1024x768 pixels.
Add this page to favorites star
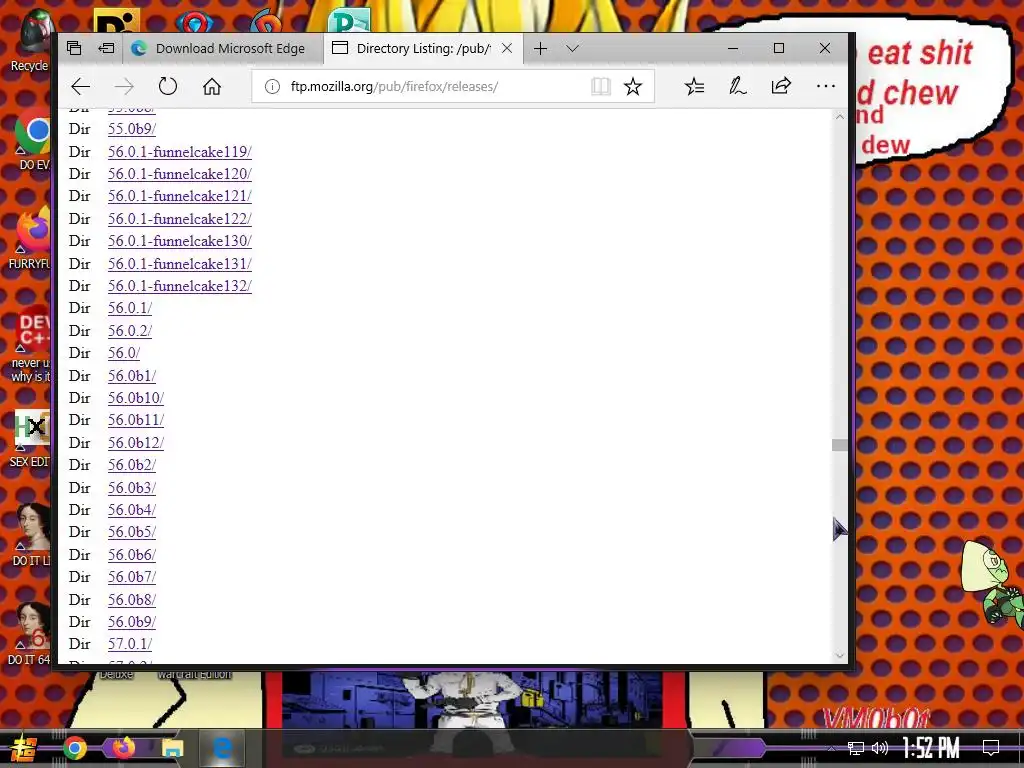(x=633, y=86)
